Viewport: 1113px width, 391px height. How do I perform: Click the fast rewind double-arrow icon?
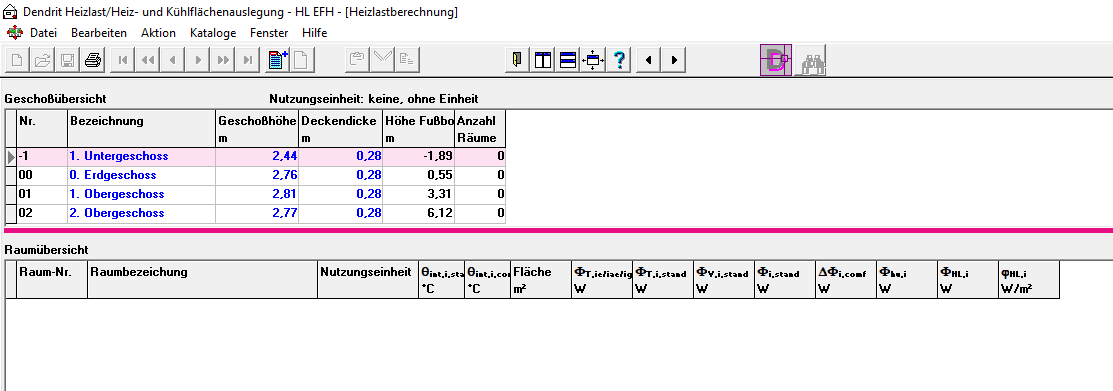coord(148,60)
